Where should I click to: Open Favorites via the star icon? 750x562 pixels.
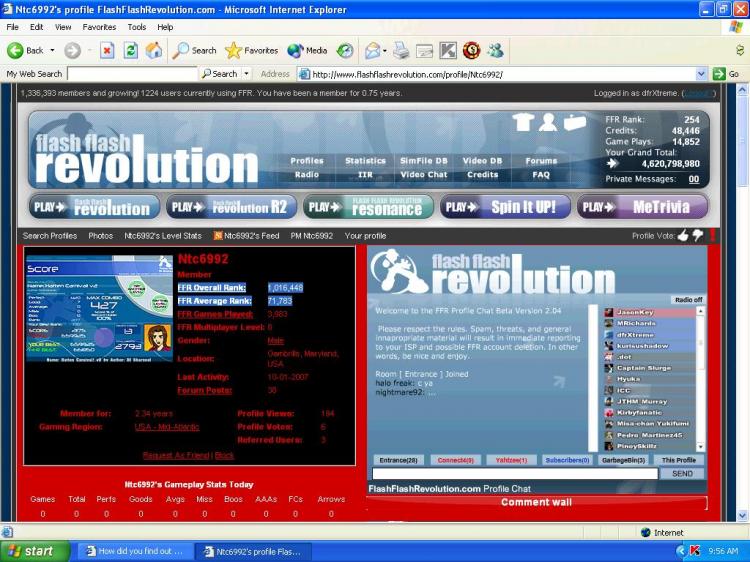(233, 50)
